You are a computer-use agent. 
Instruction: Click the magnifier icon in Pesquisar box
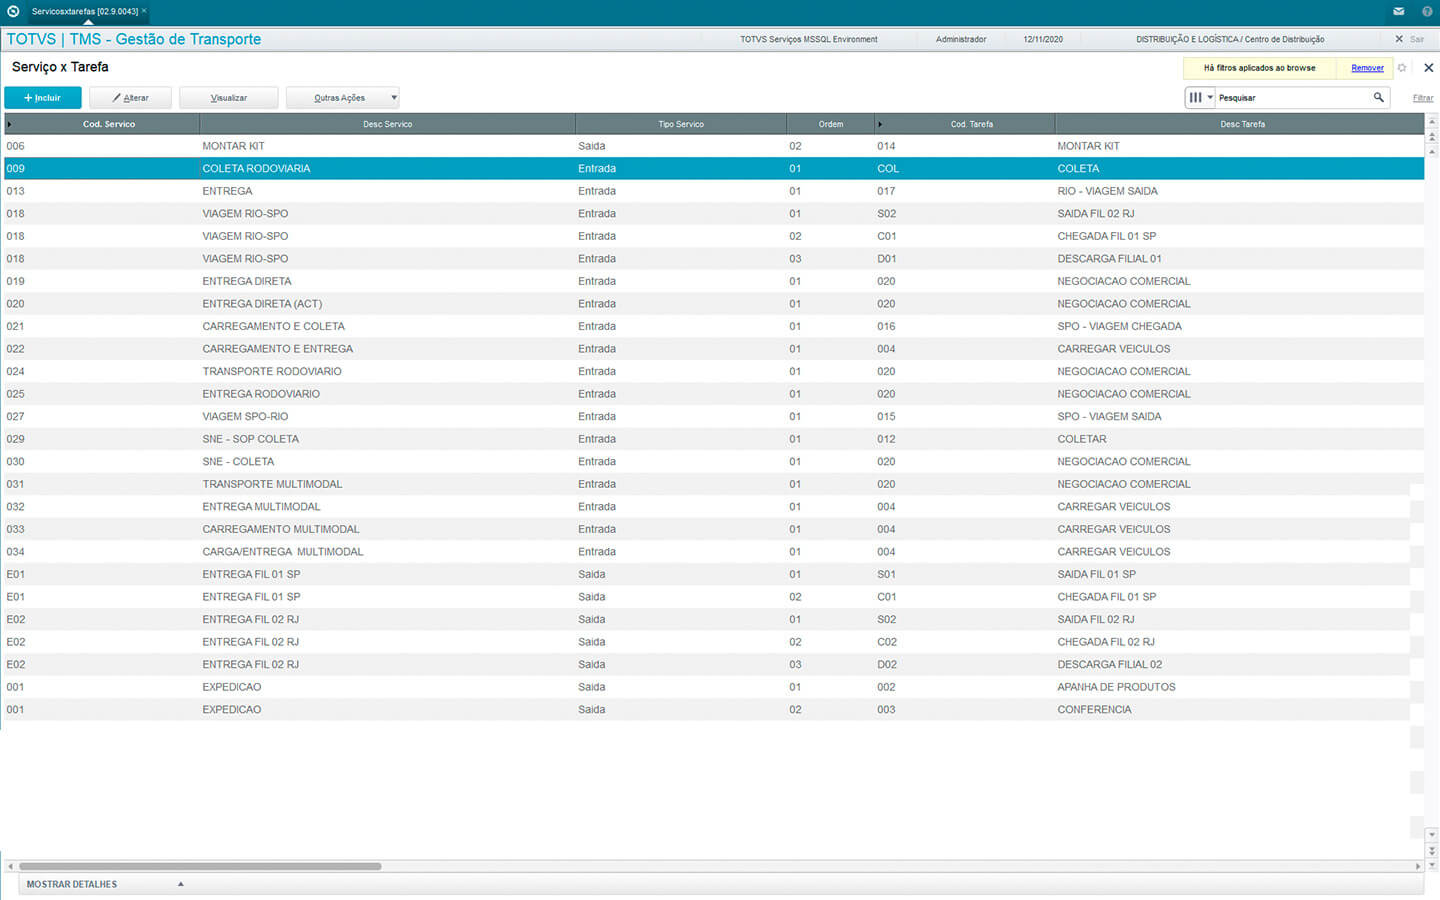point(1378,97)
